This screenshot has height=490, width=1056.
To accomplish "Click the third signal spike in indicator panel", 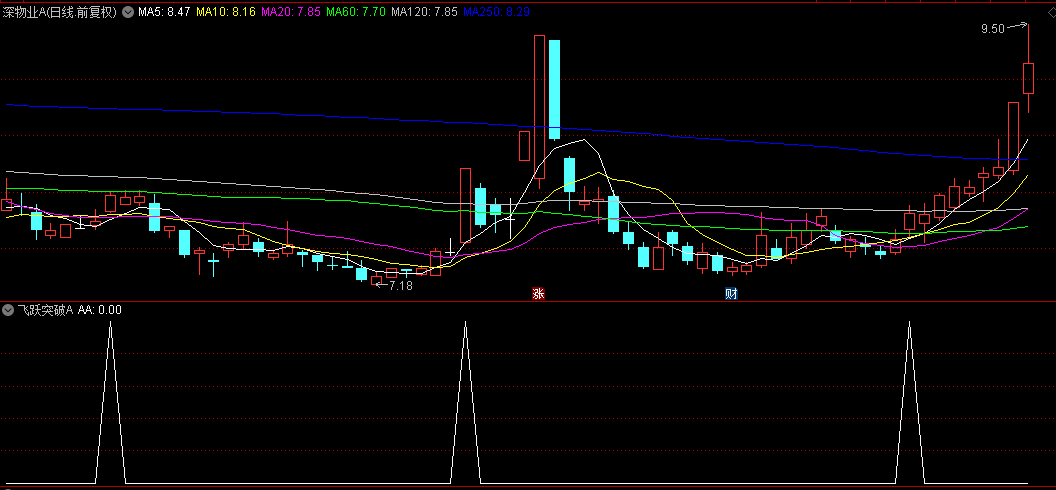I will click(909, 402).
